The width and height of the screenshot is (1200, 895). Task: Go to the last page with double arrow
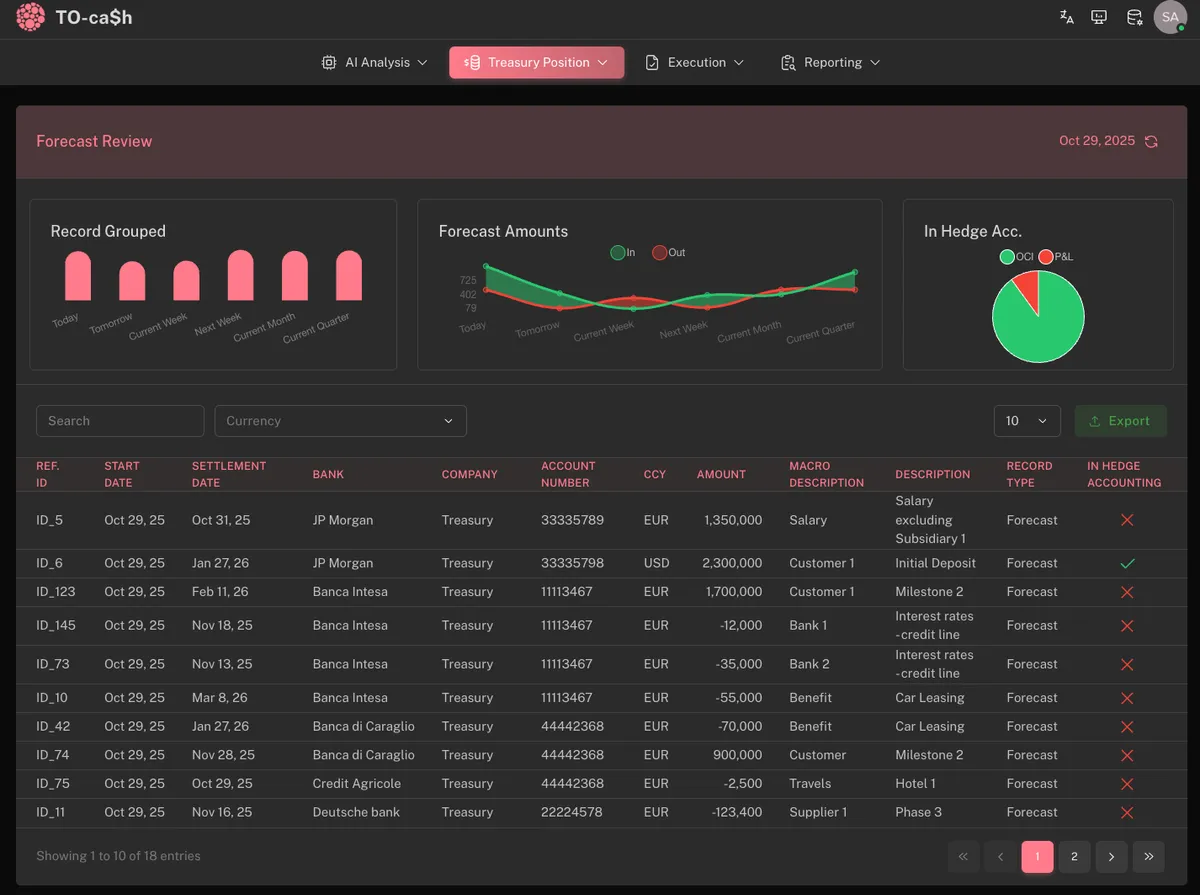point(1148,856)
